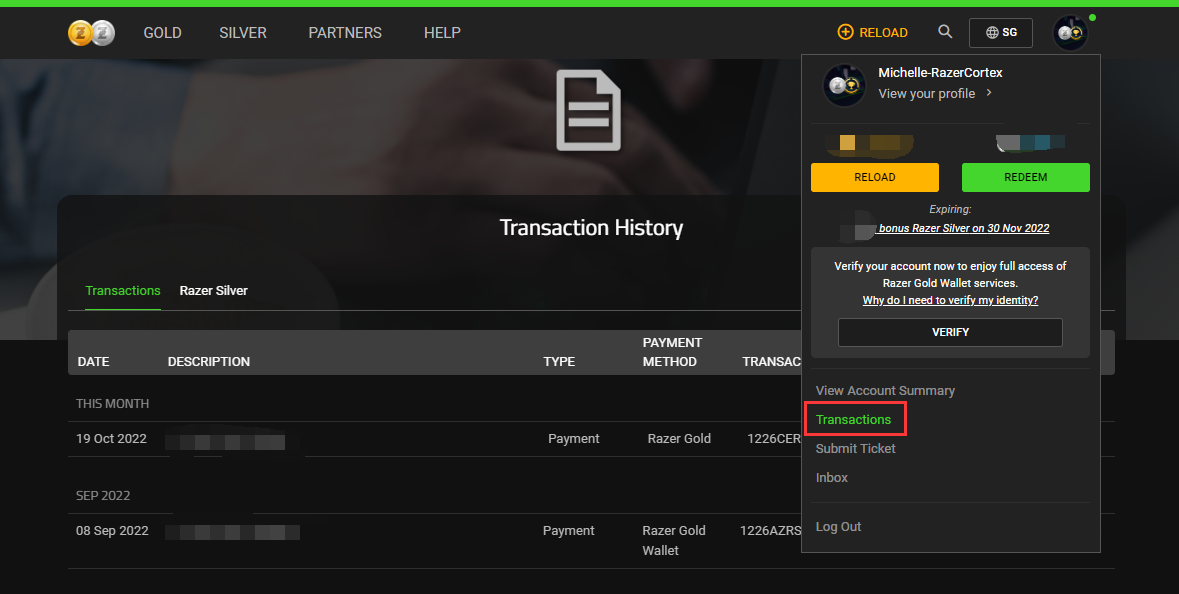This screenshot has height=594, width=1179.
Task: Open Why do I need to verify link
Action: [950, 300]
